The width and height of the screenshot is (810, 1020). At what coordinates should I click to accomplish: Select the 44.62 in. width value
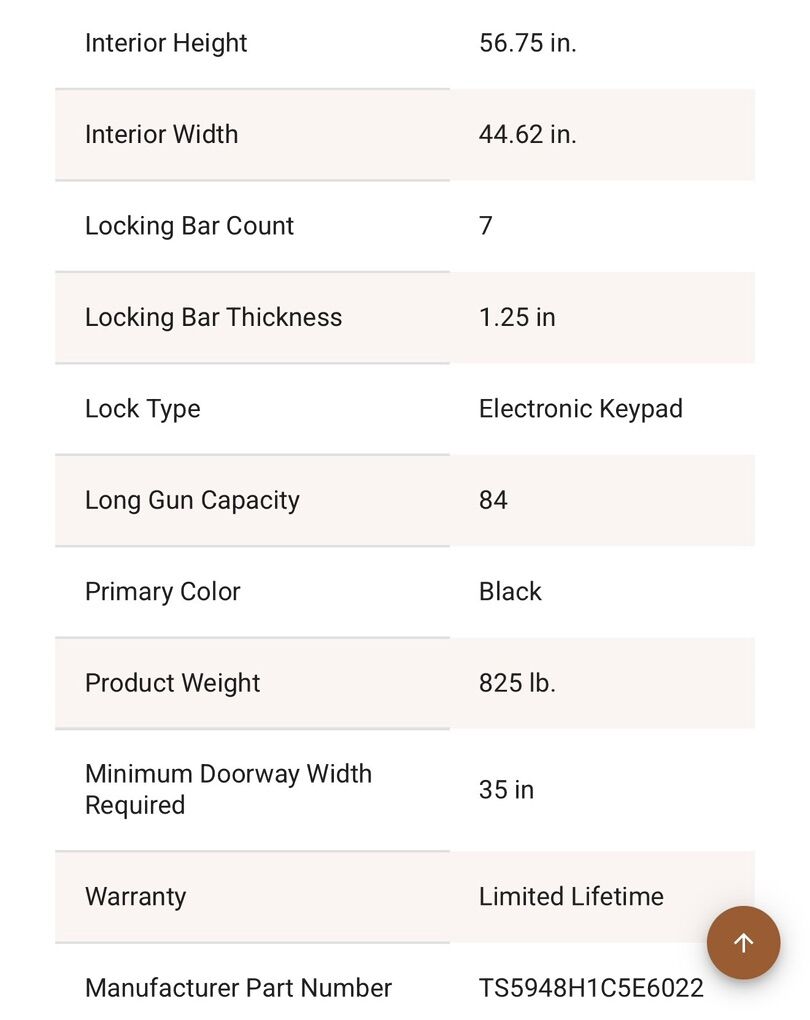pos(527,134)
